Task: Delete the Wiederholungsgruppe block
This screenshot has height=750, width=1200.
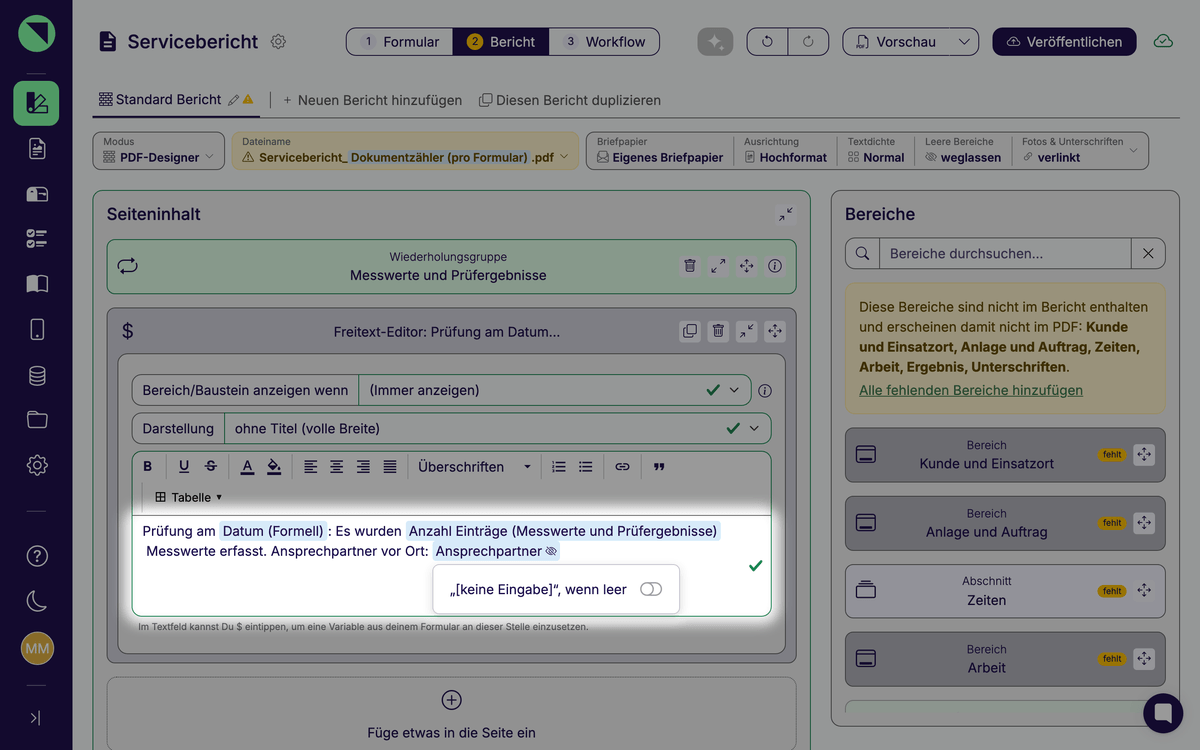Action: point(690,266)
